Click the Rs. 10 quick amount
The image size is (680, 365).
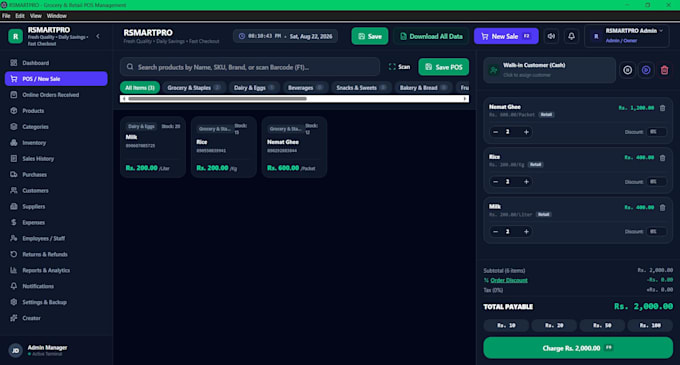pos(506,325)
